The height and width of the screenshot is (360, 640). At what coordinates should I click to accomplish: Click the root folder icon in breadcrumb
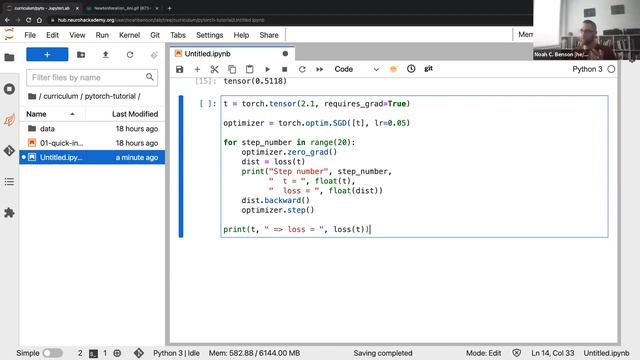point(32,96)
